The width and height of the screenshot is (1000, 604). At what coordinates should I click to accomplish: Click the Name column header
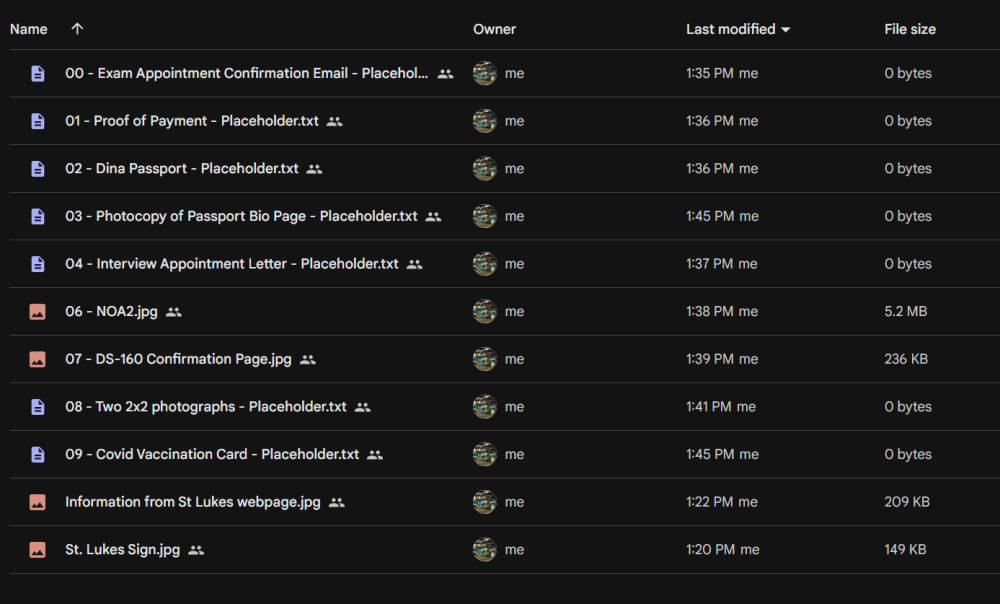[29, 29]
